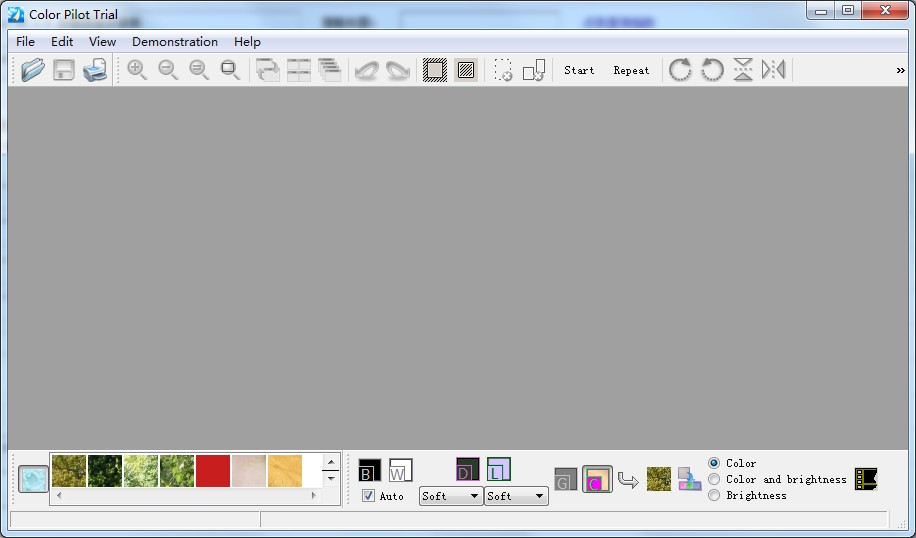
Task: Select the Color and brightness option
Action: [x=714, y=479]
